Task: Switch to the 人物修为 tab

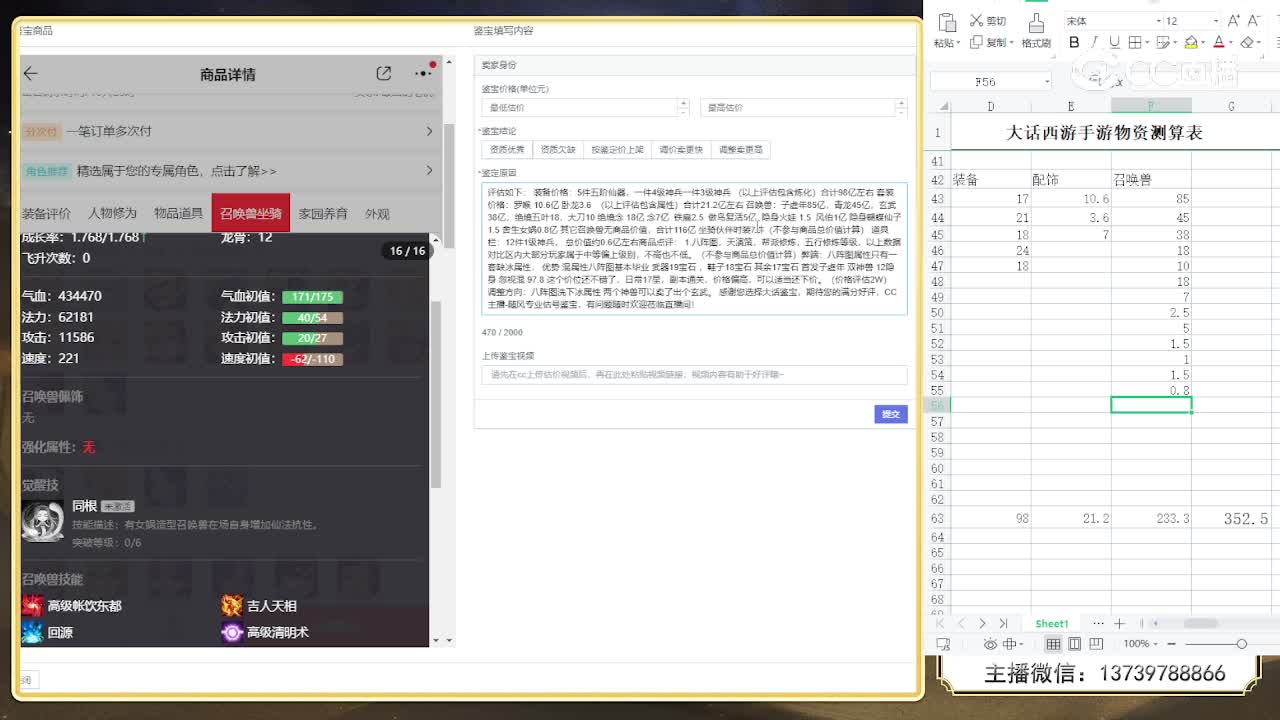Action: point(112,214)
